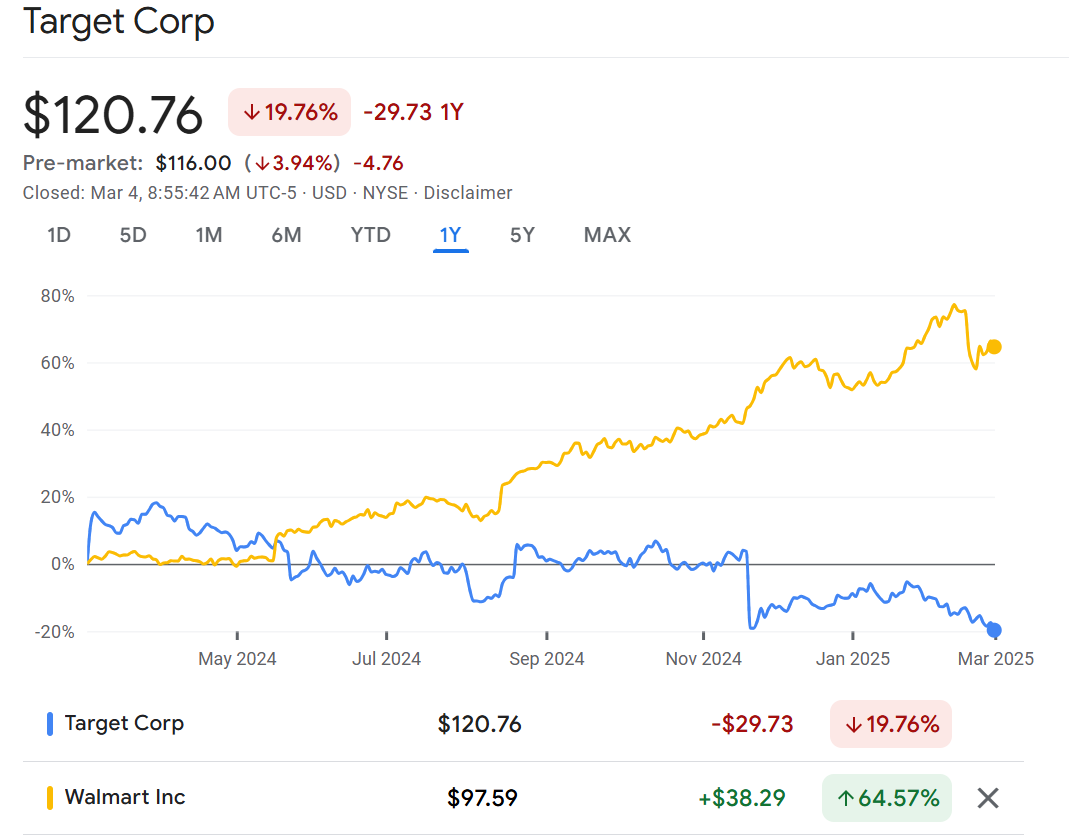Switch chart to YTD view
1069x838 pixels.
[x=370, y=235]
